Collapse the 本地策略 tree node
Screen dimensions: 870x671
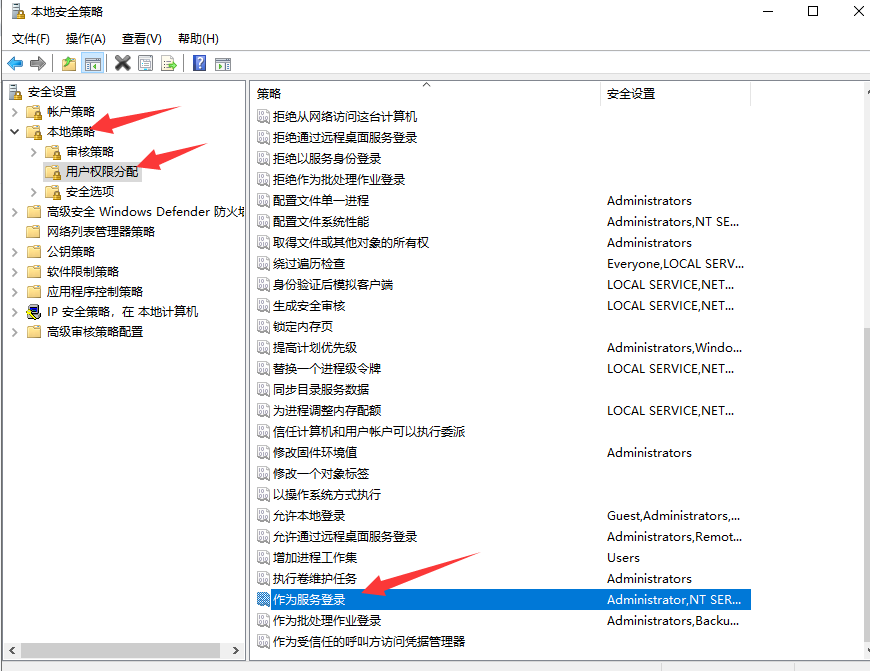pos(15,132)
